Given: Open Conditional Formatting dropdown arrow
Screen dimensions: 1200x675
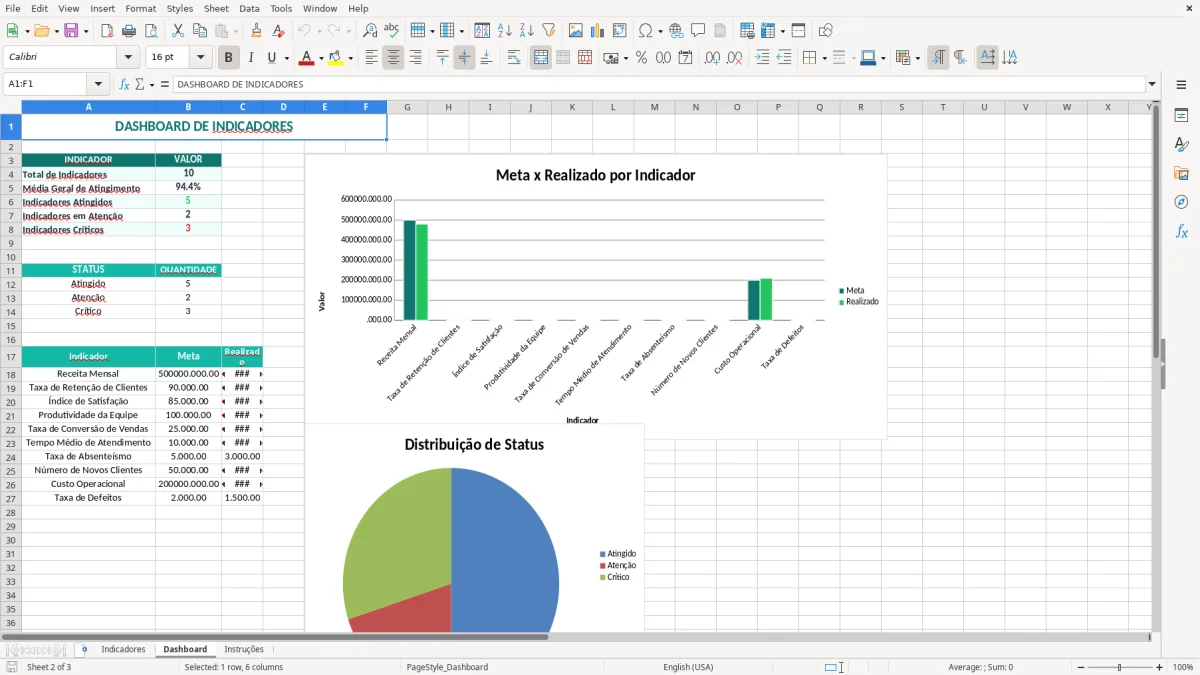Looking at the screenshot, I should tap(917, 58).
